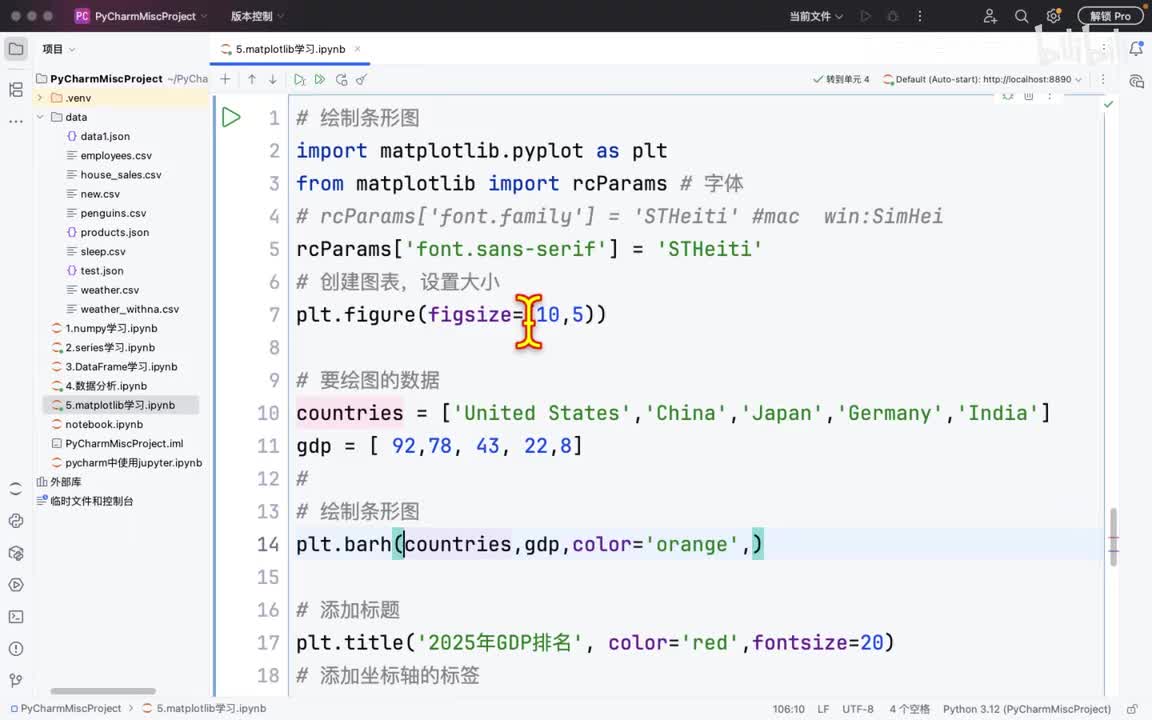Select PyCharmMiscProject.iml file

pyautogui.click(x=124, y=444)
